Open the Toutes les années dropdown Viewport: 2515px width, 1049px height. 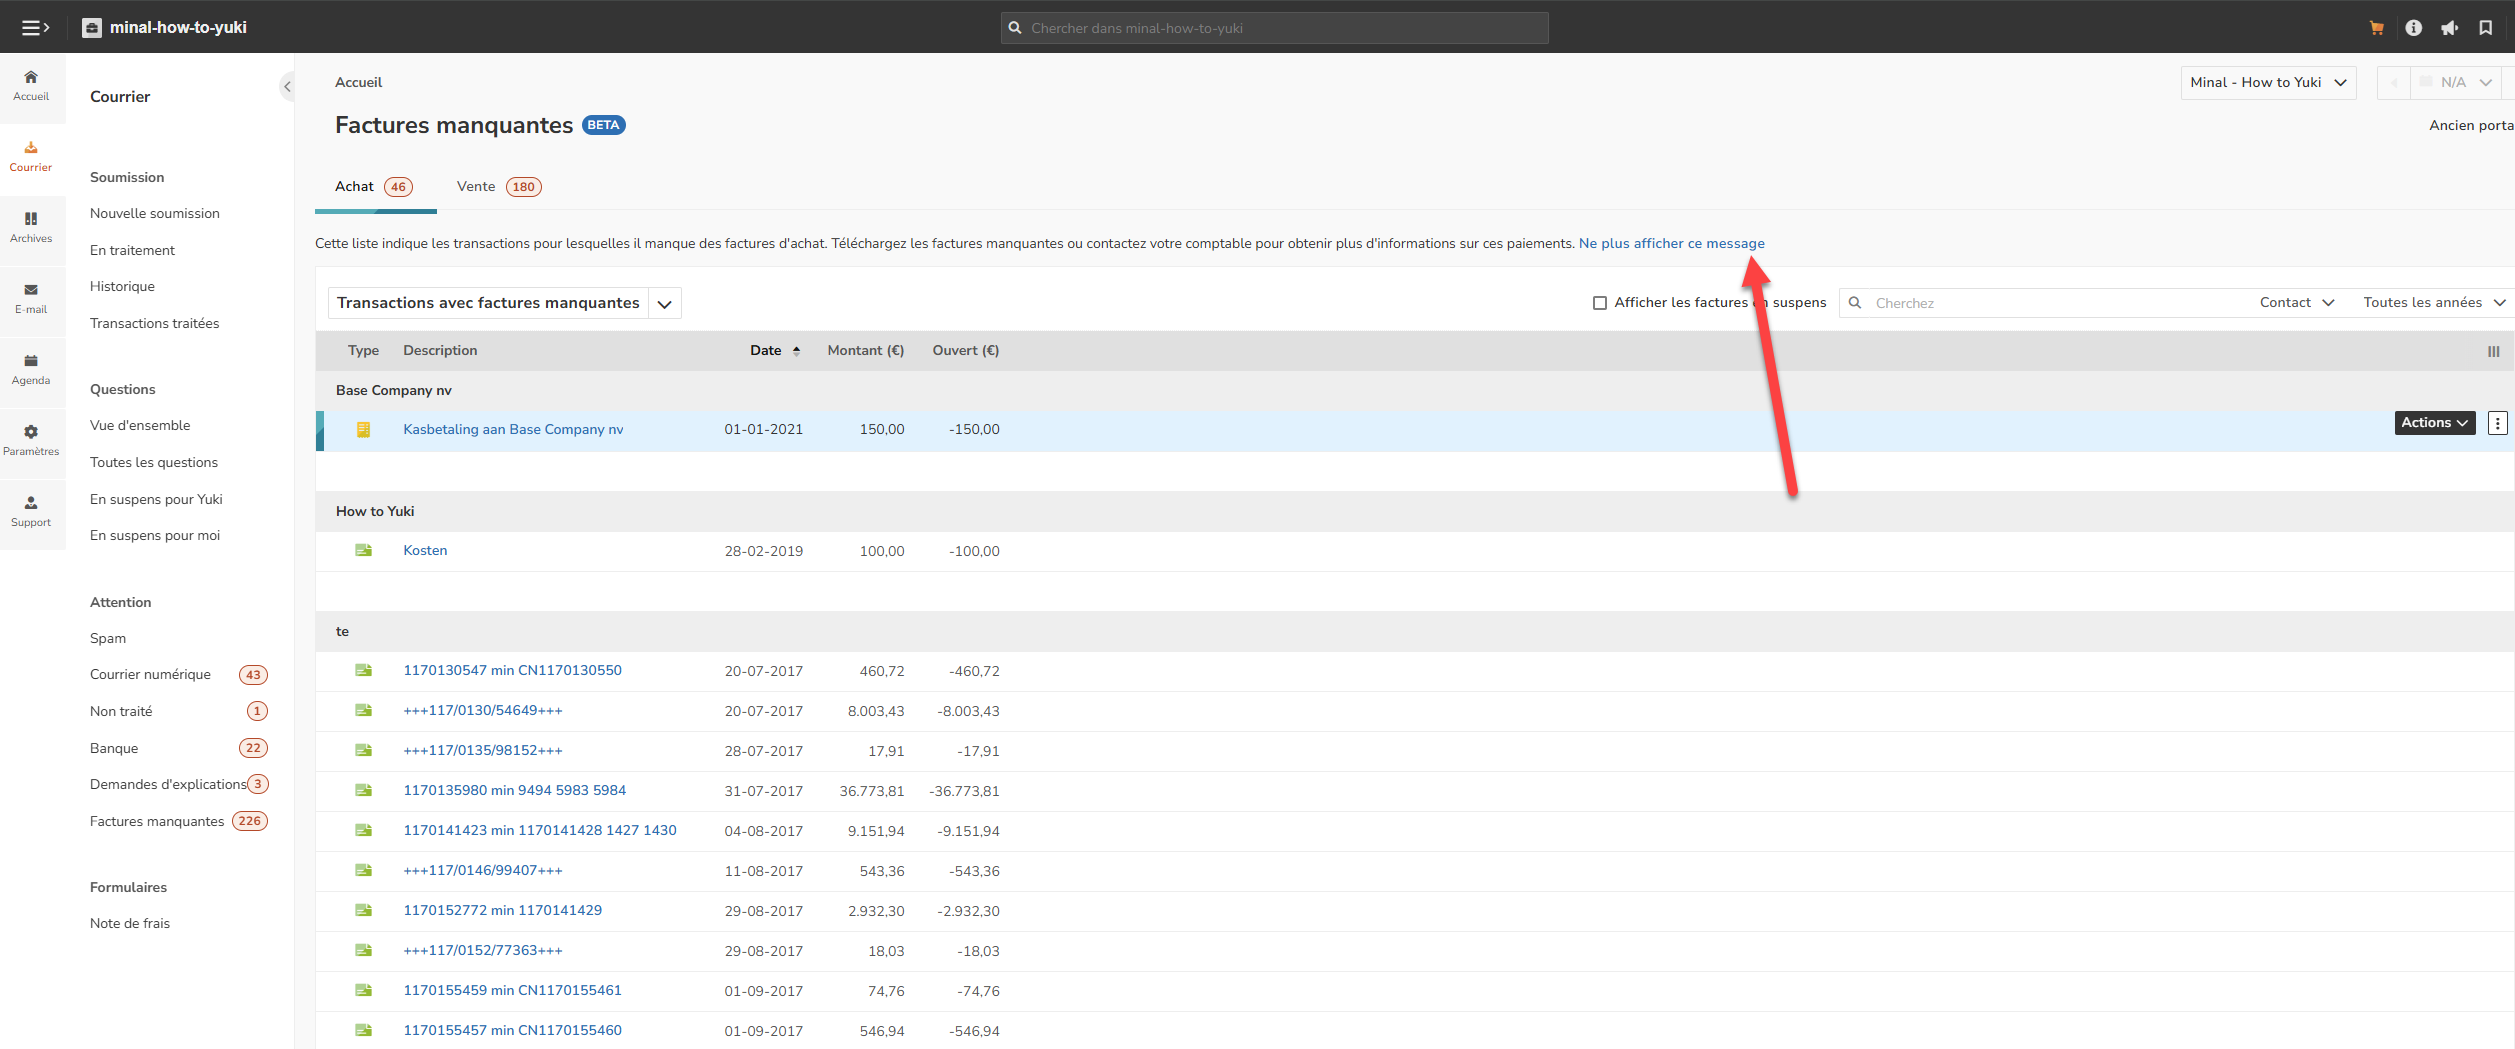tap(2433, 303)
